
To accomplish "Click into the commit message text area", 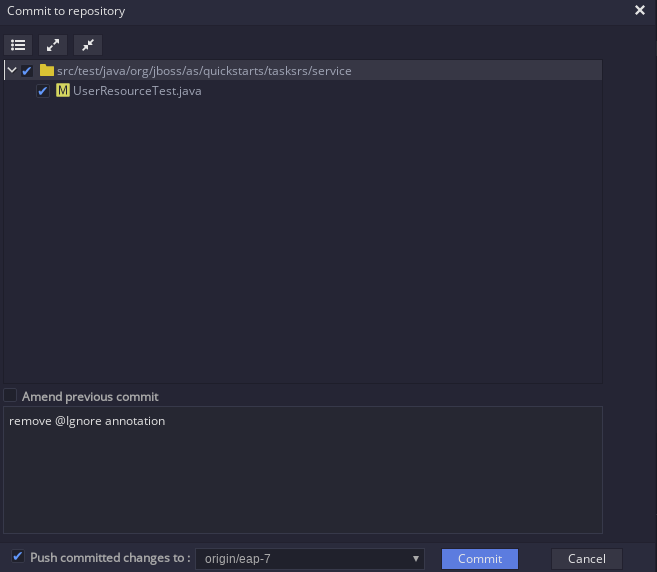I will tap(303, 470).
